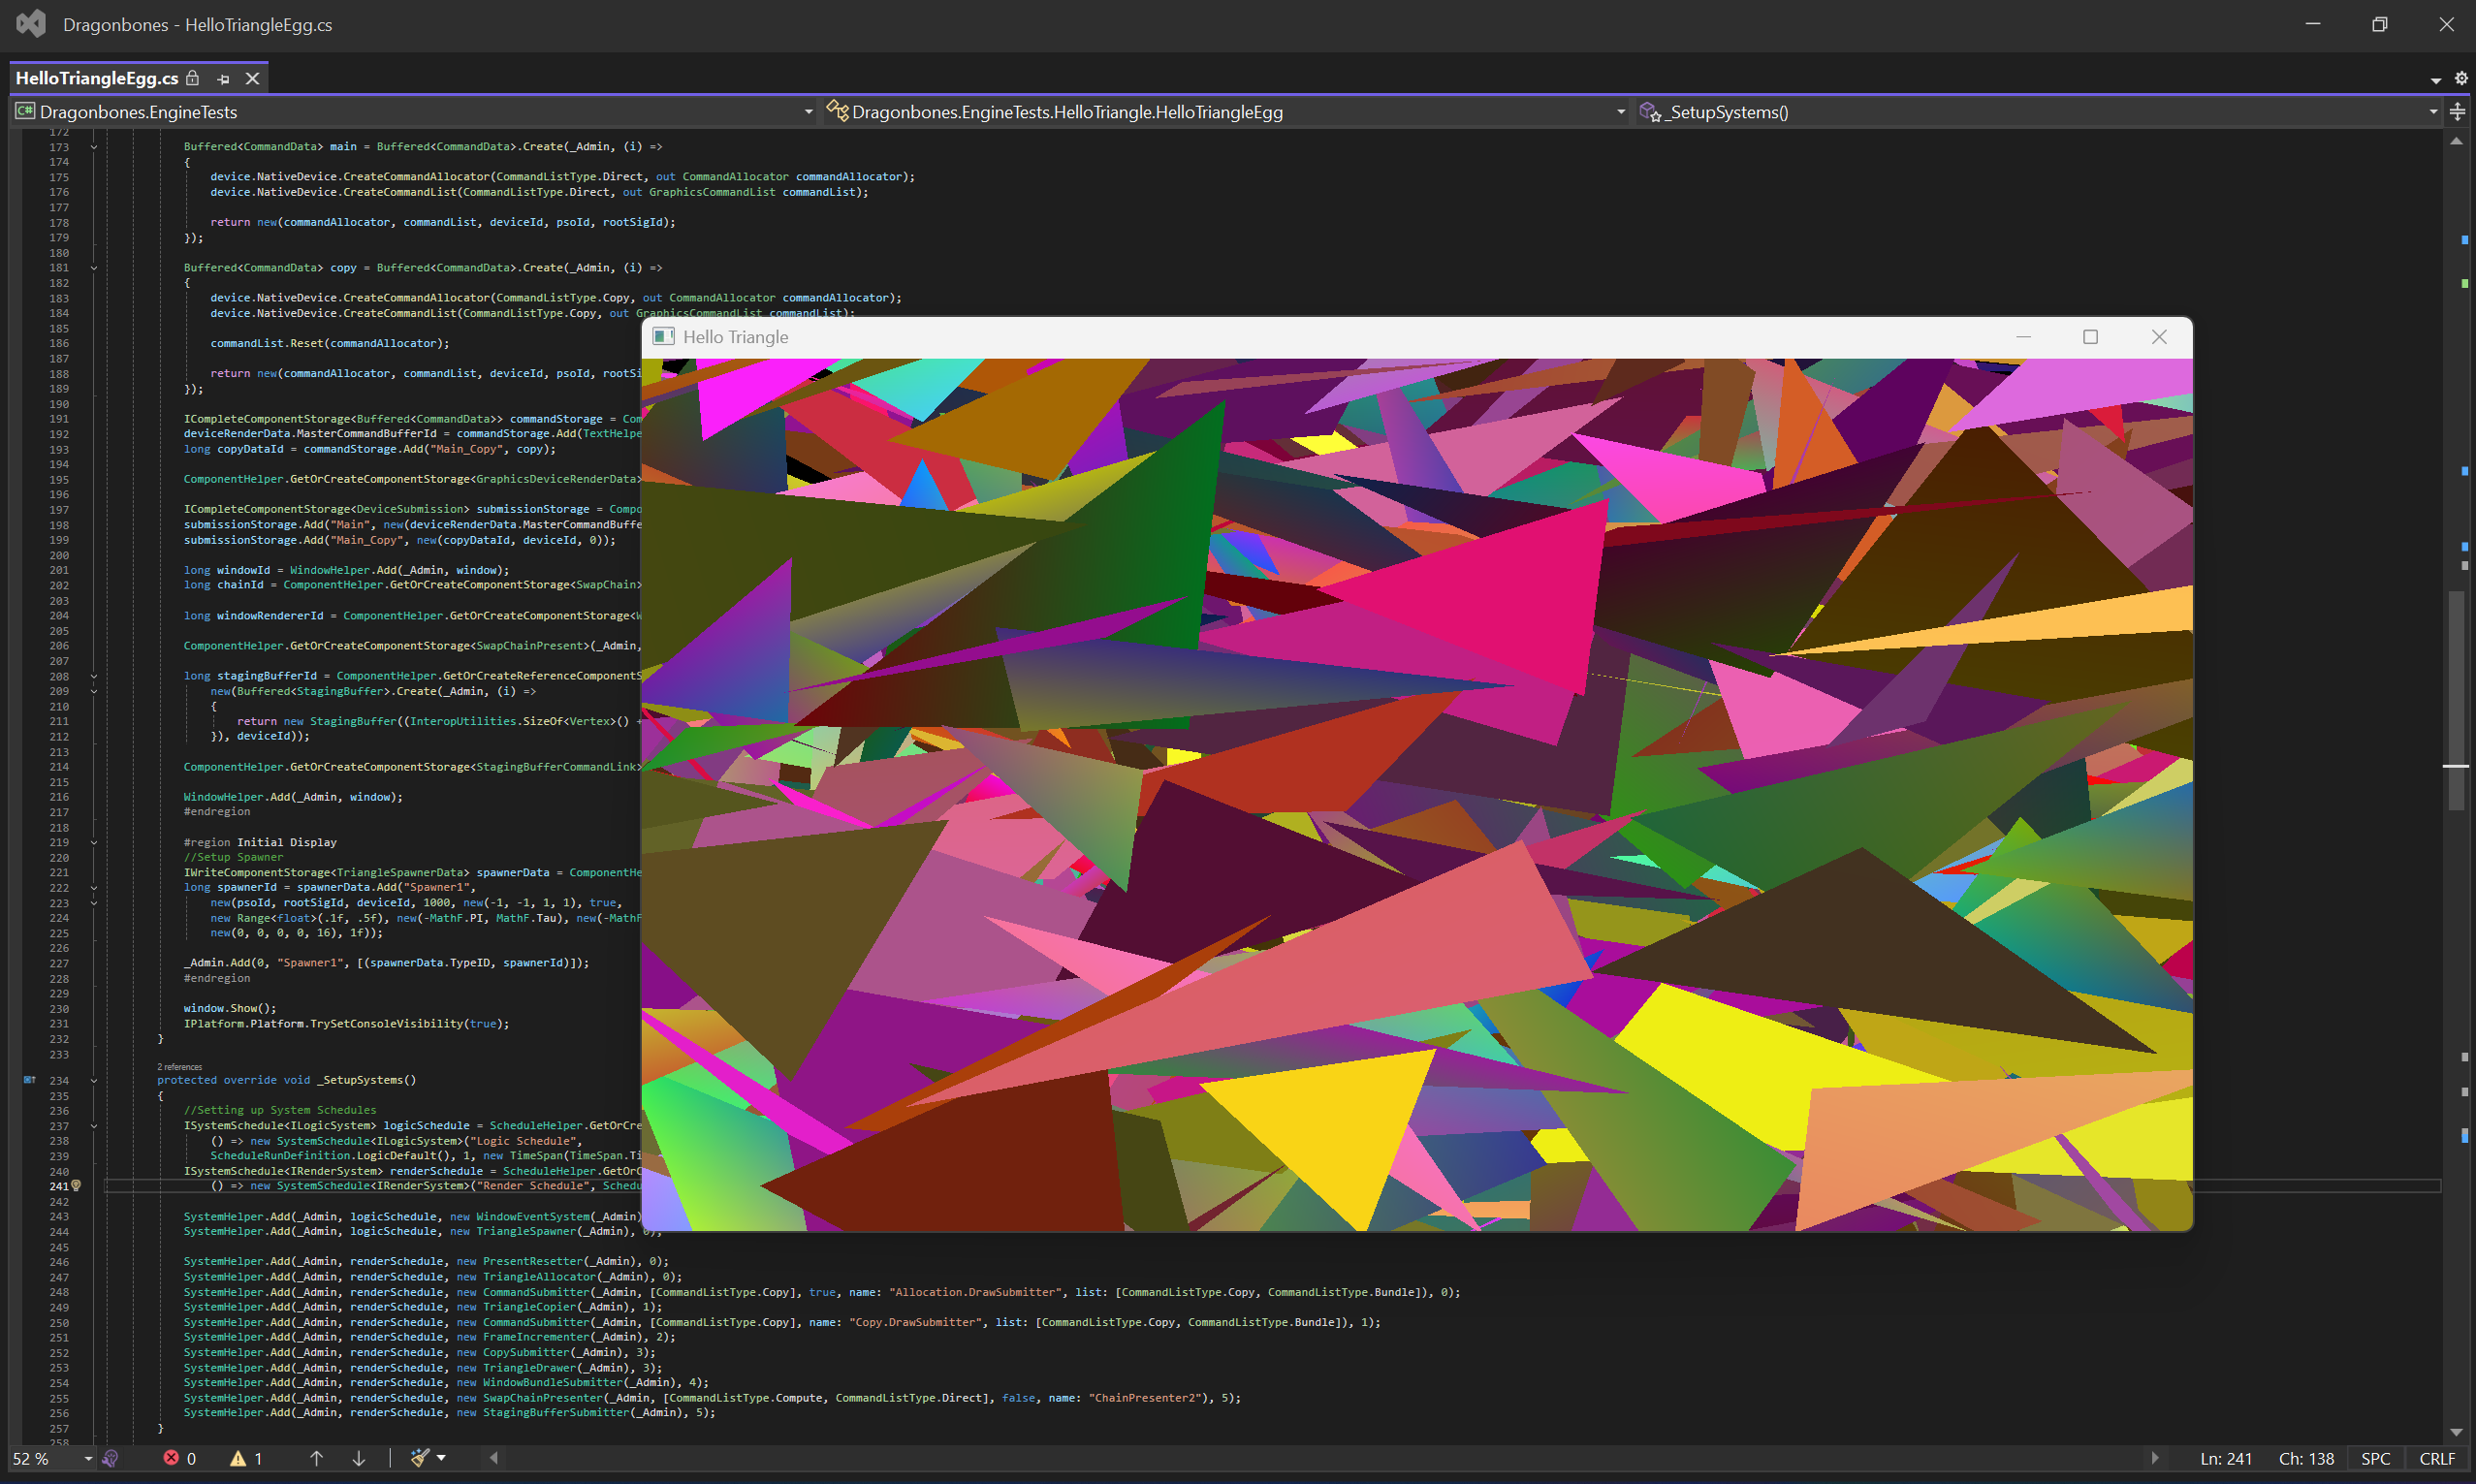Viewport: 2476px width, 1484px height.
Task: Run code cleanup with the broom icon
Action: [421, 1459]
